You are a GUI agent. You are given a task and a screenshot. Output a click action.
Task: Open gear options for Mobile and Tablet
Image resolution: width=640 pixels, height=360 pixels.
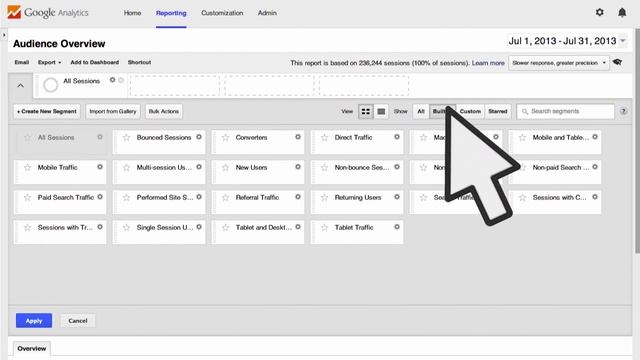click(595, 137)
